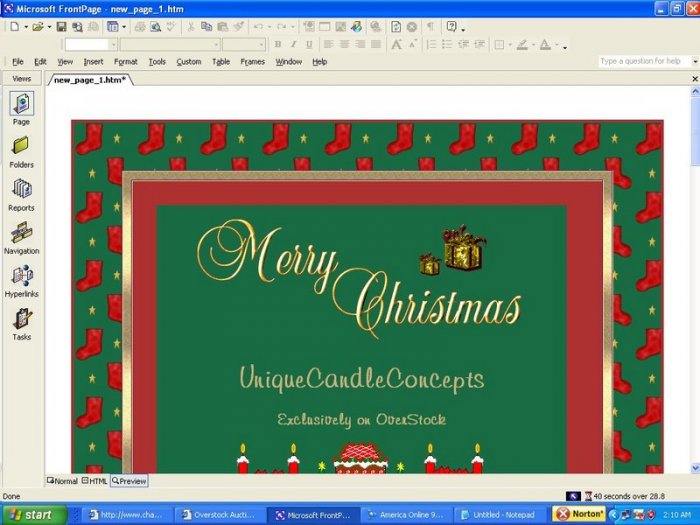The image size is (700, 525).
Task: Open the Font Size dropdown box
Action: (244, 45)
